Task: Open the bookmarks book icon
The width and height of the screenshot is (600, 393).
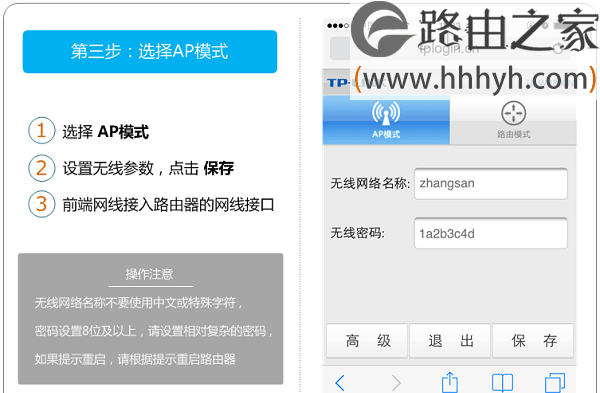Action: 502,382
